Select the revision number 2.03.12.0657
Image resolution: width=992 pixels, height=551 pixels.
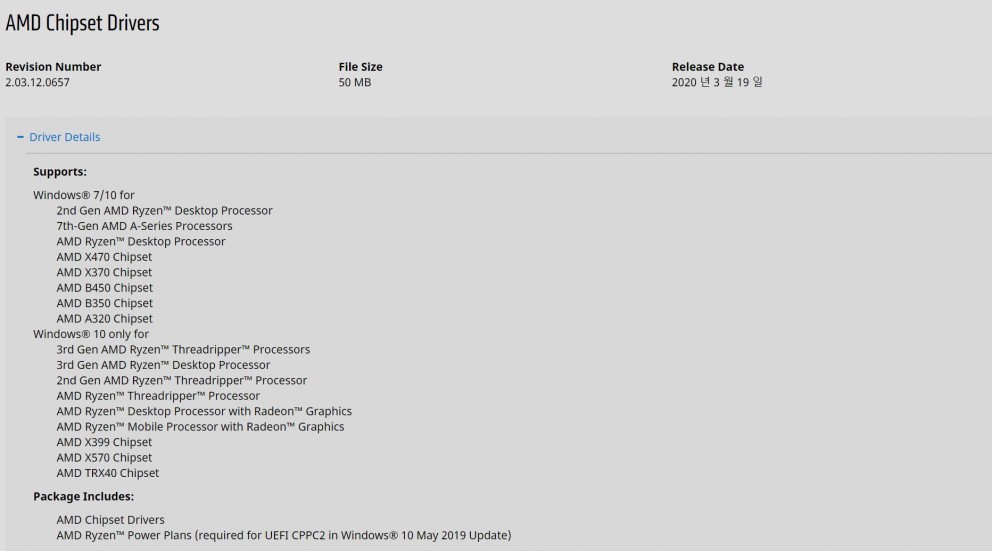click(x=37, y=83)
